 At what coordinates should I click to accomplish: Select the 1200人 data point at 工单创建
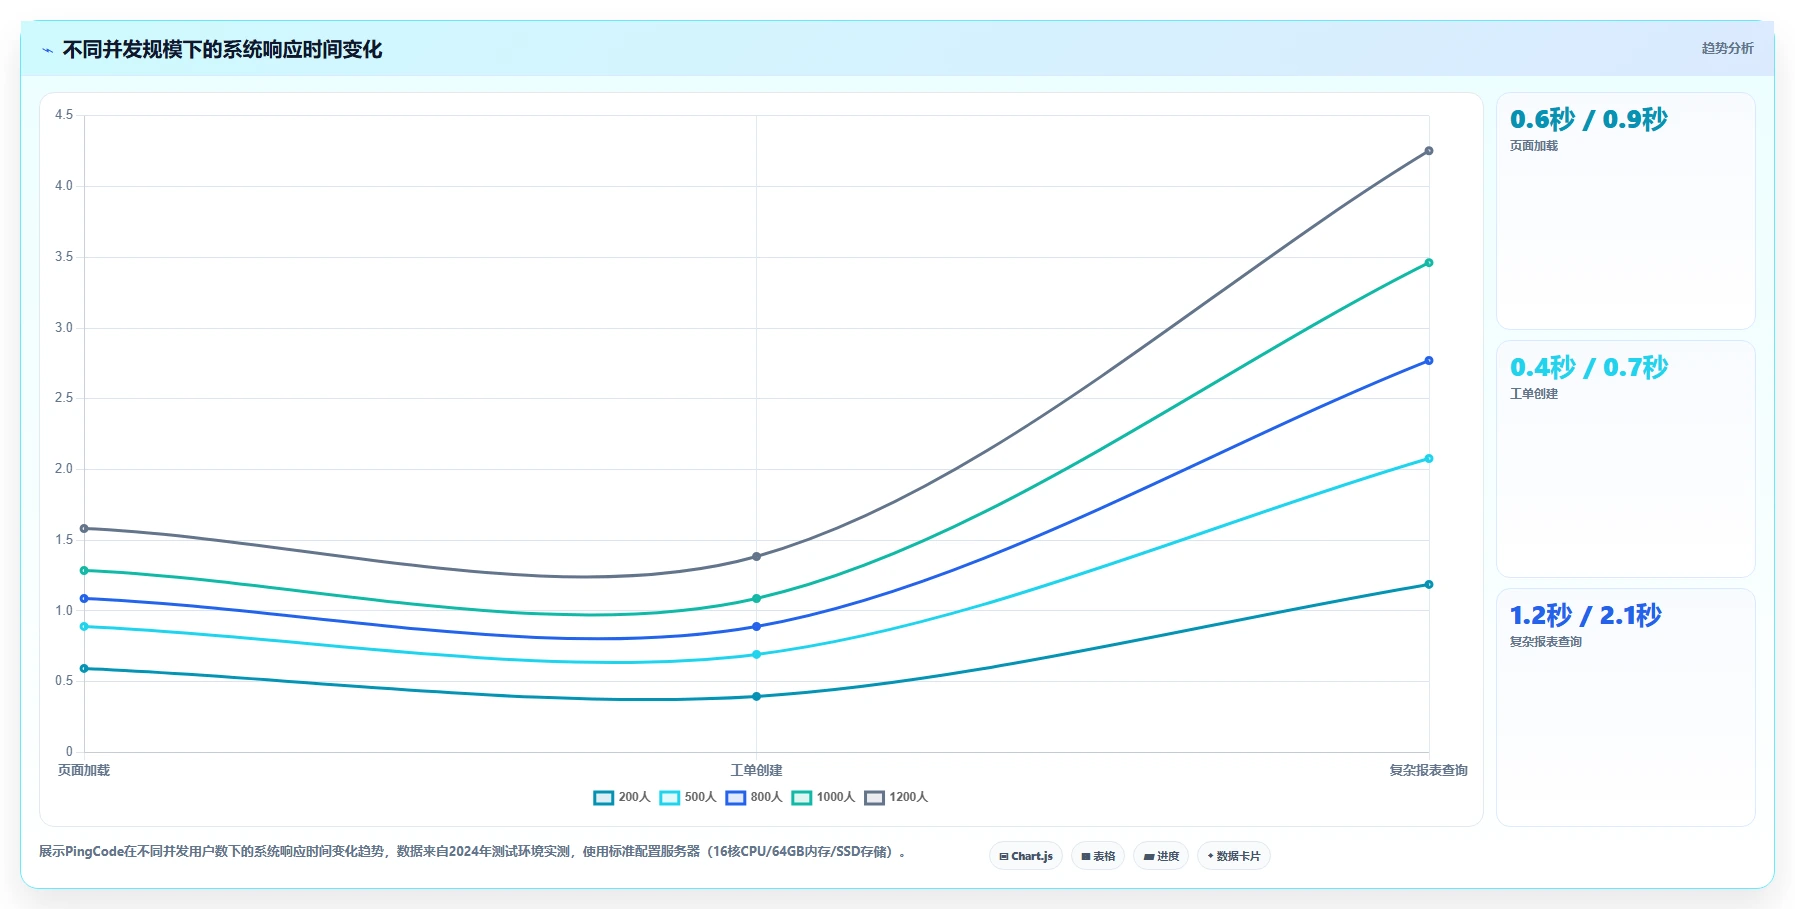point(756,557)
